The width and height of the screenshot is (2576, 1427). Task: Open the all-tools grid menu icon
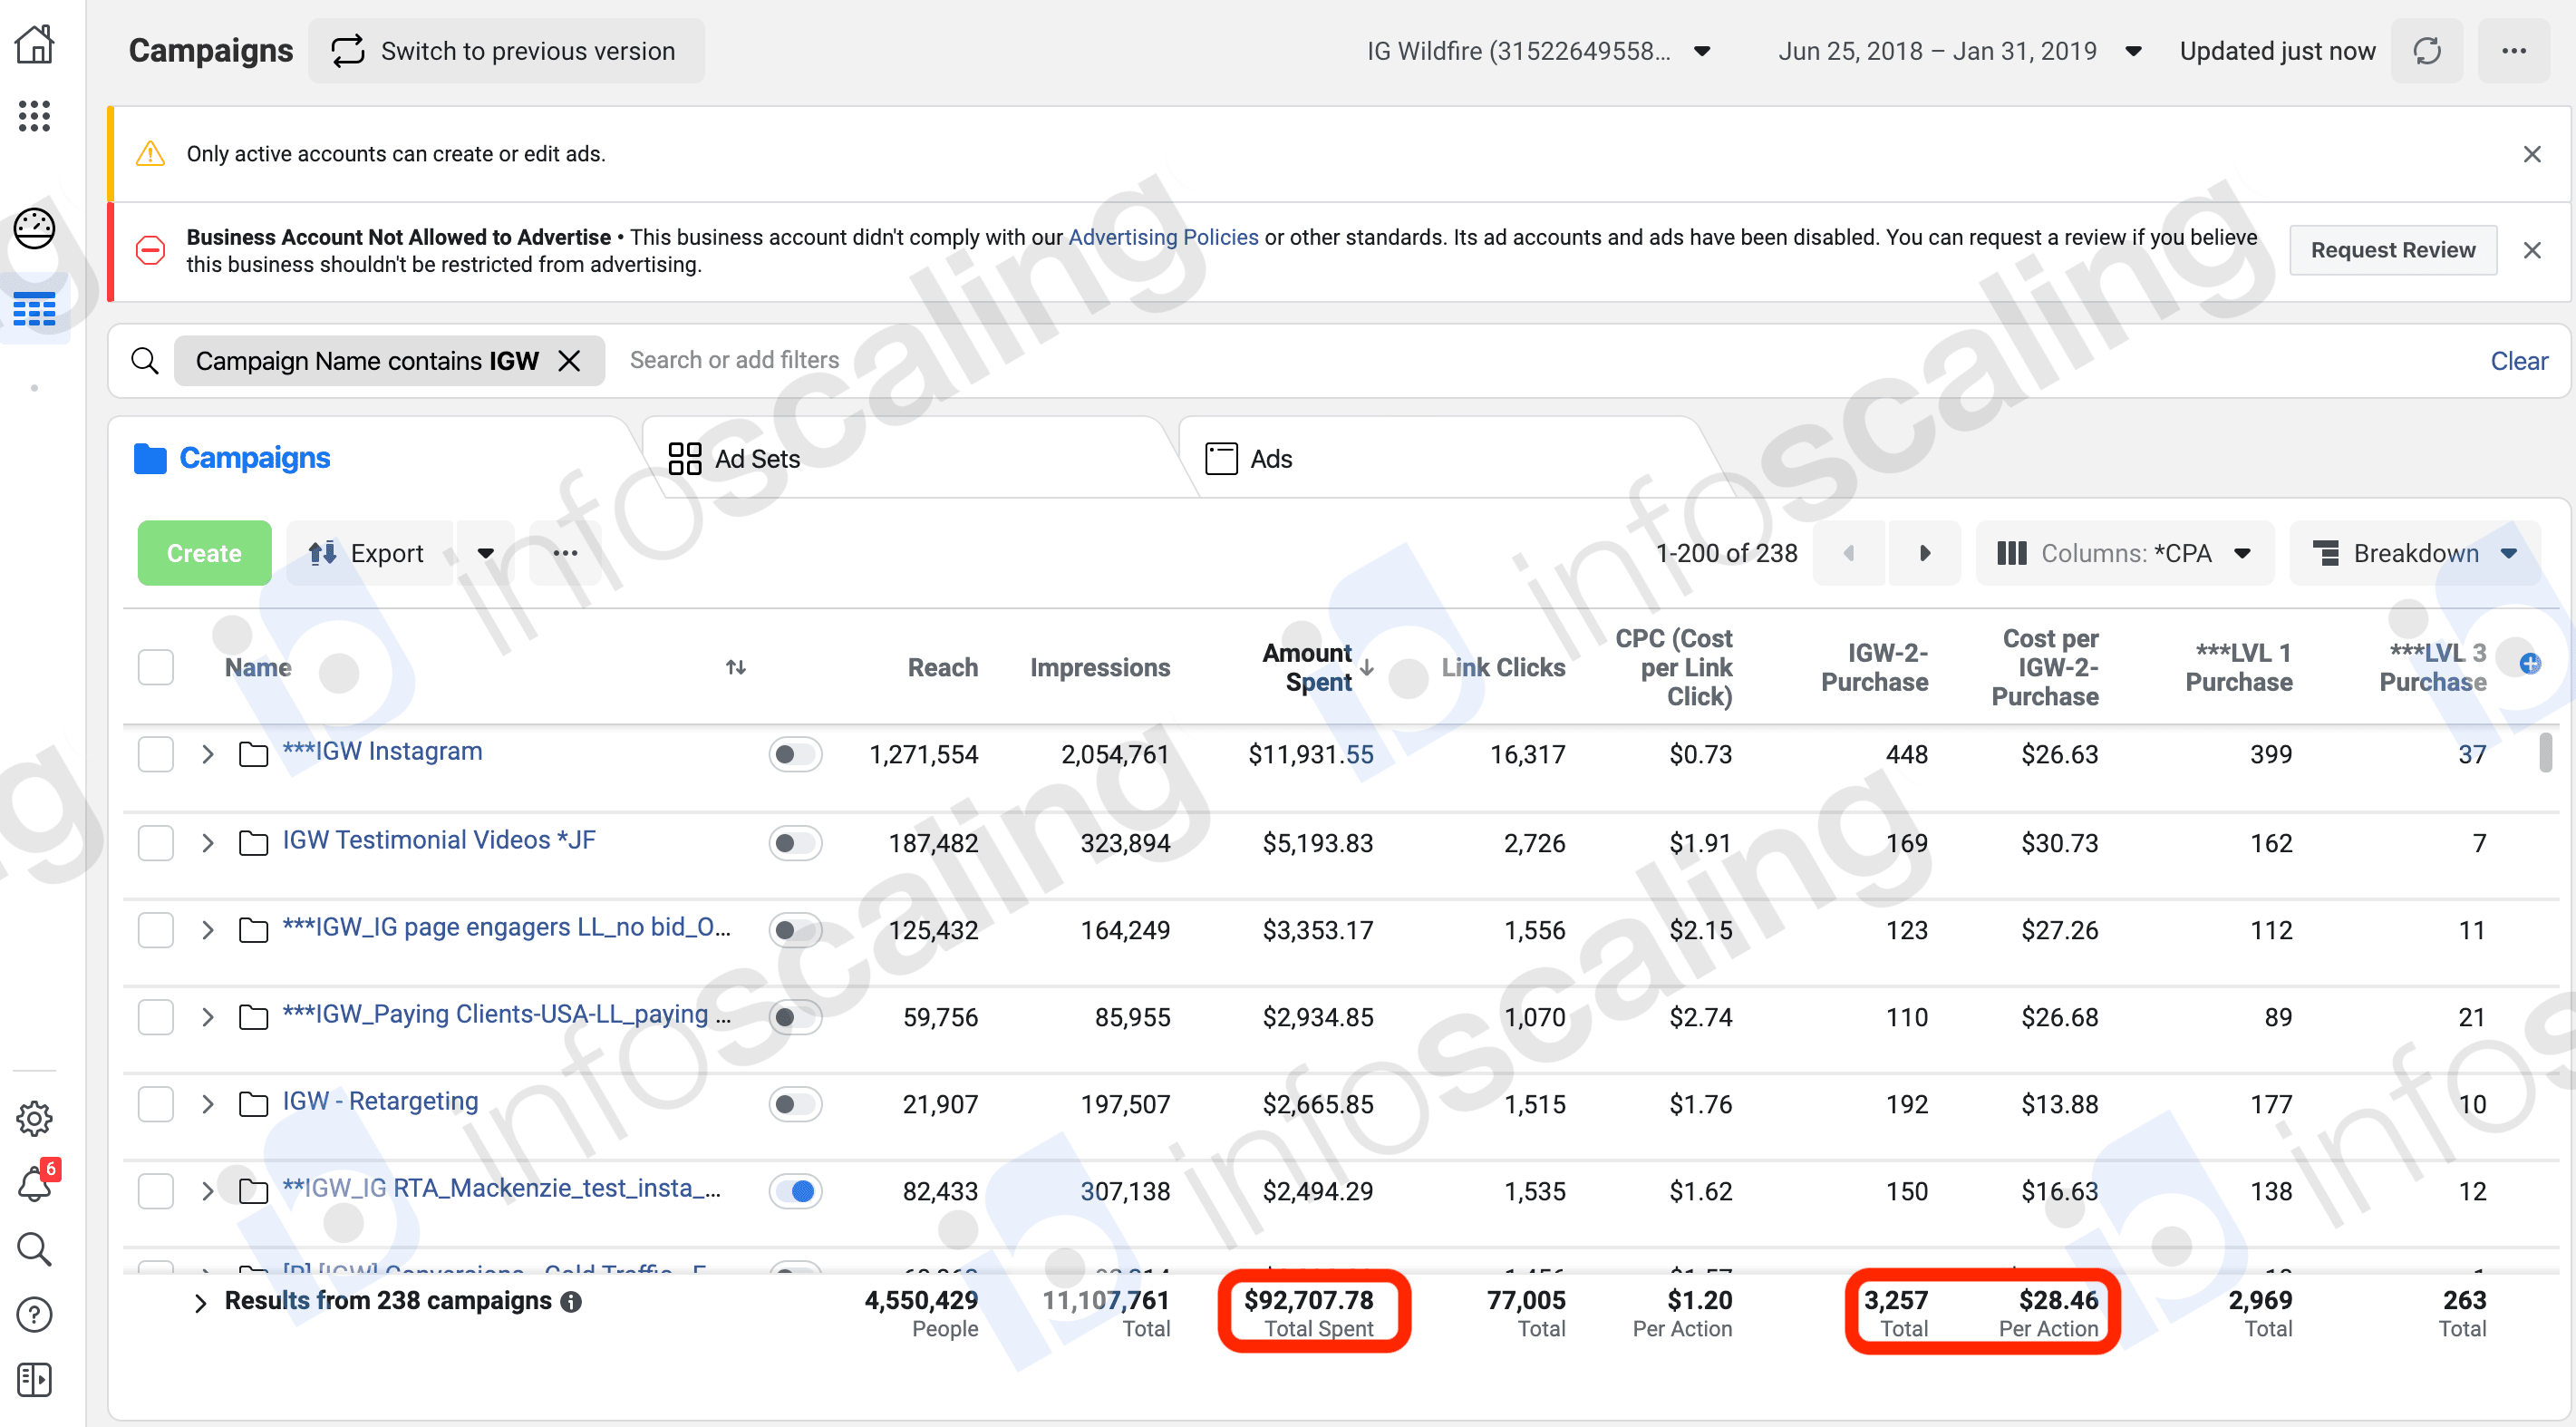click(x=34, y=116)
